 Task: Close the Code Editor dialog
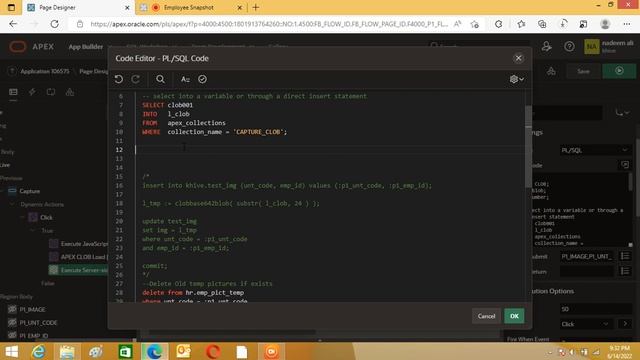(x=518, y=58)
